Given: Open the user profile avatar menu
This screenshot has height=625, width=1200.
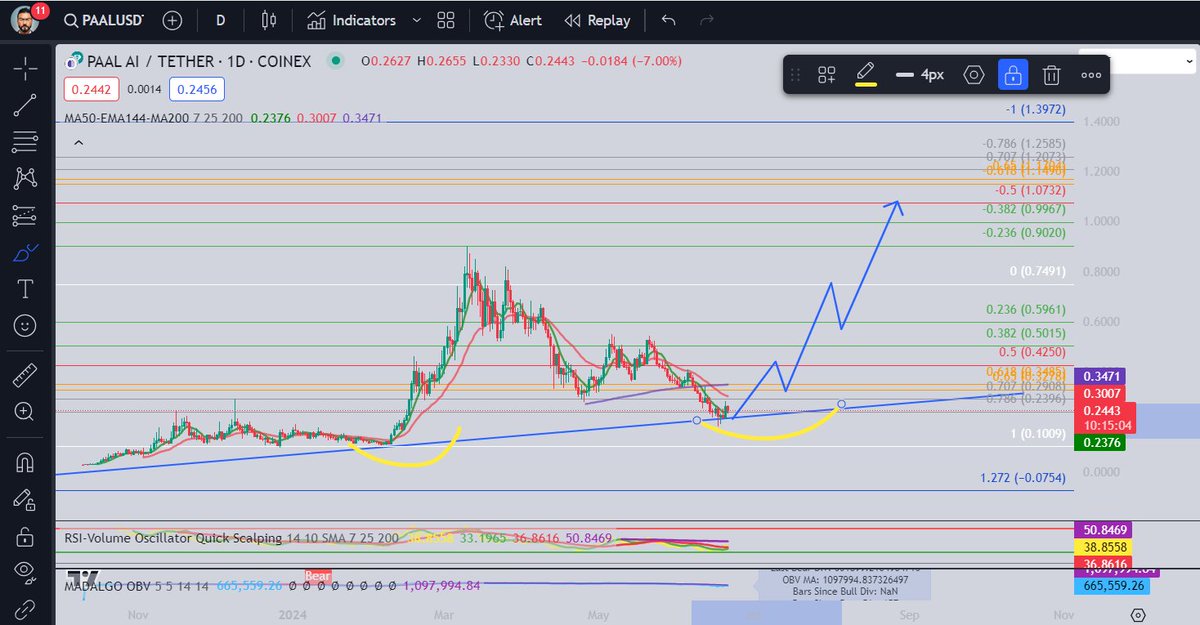Looking at the screenshot, I should (24, 21).
